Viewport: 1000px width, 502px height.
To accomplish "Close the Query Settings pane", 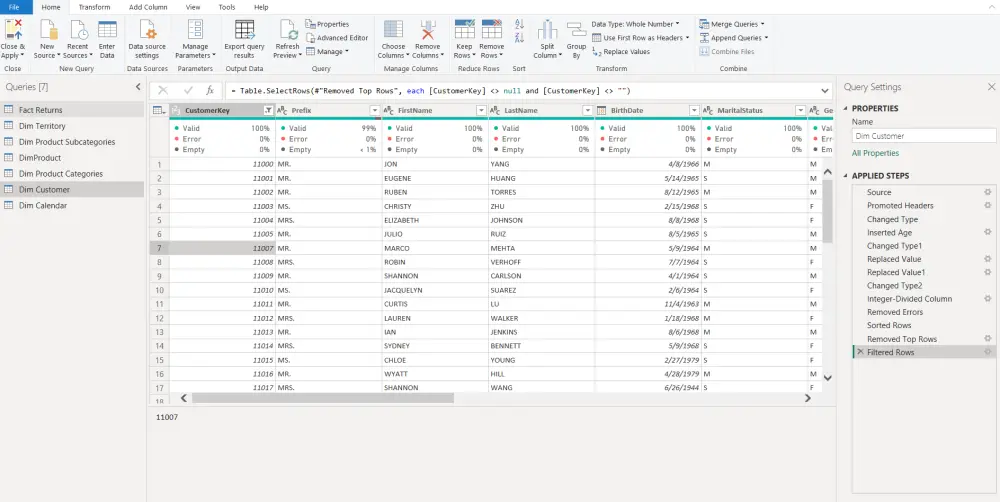I will pyautogui.click(x=991, y=87).
